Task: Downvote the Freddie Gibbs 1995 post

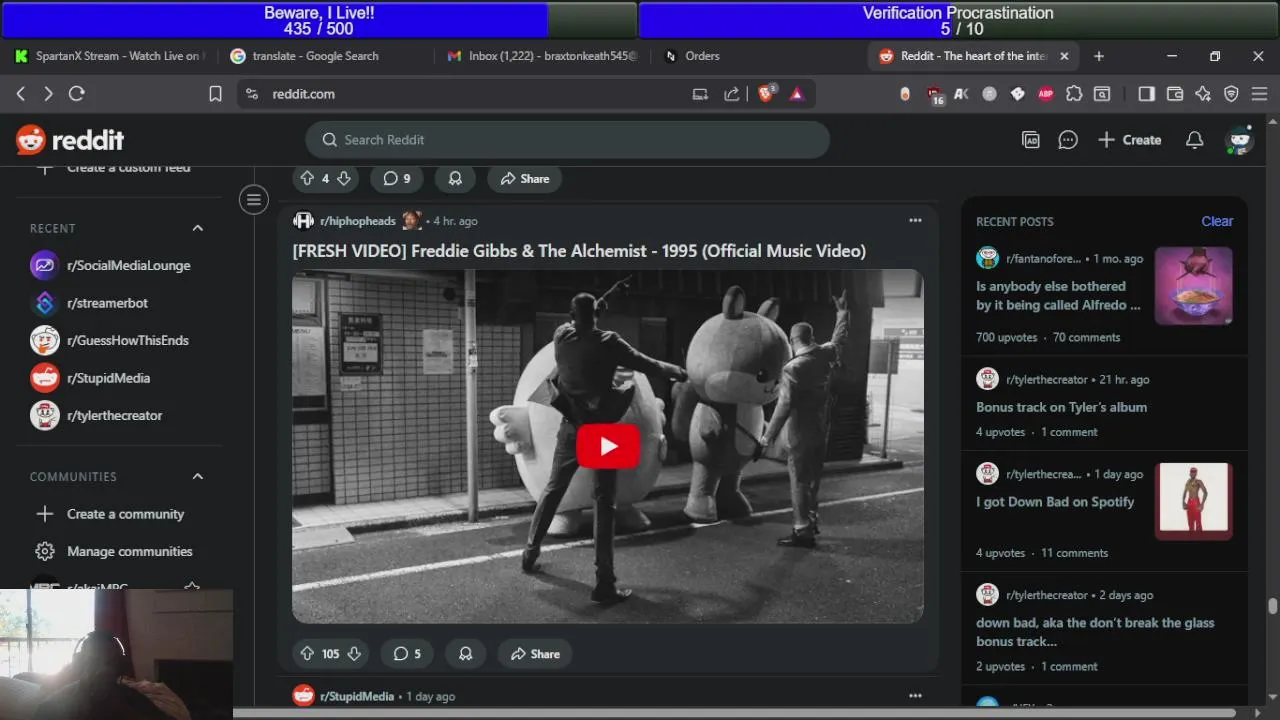Action: click(353, 654)
